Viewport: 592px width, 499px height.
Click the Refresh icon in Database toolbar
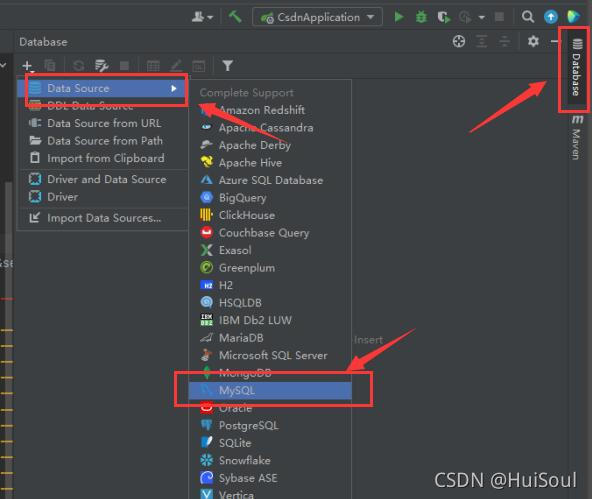(79, 66)
